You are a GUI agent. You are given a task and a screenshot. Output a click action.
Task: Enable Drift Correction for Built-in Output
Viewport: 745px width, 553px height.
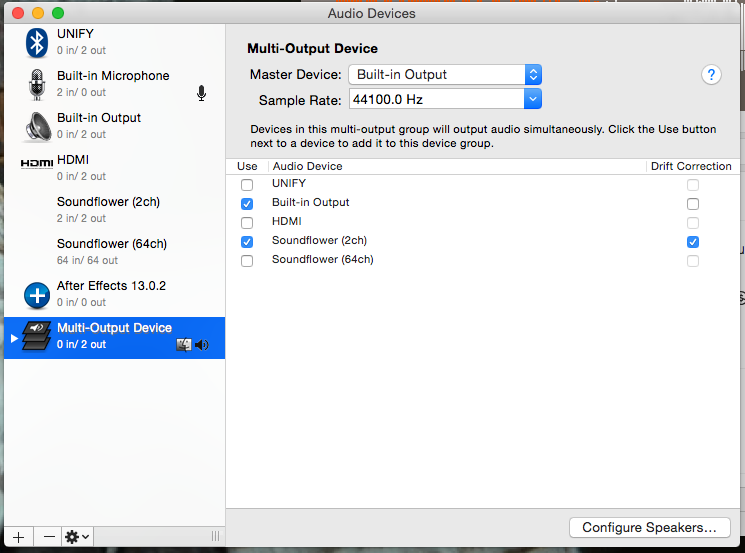click(693, 203)
